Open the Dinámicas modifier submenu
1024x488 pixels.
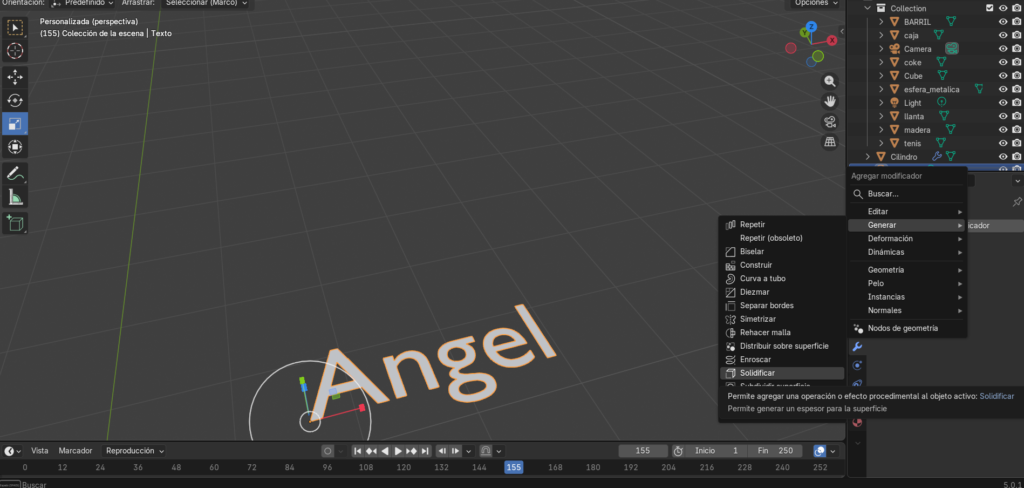coord(907,252)
